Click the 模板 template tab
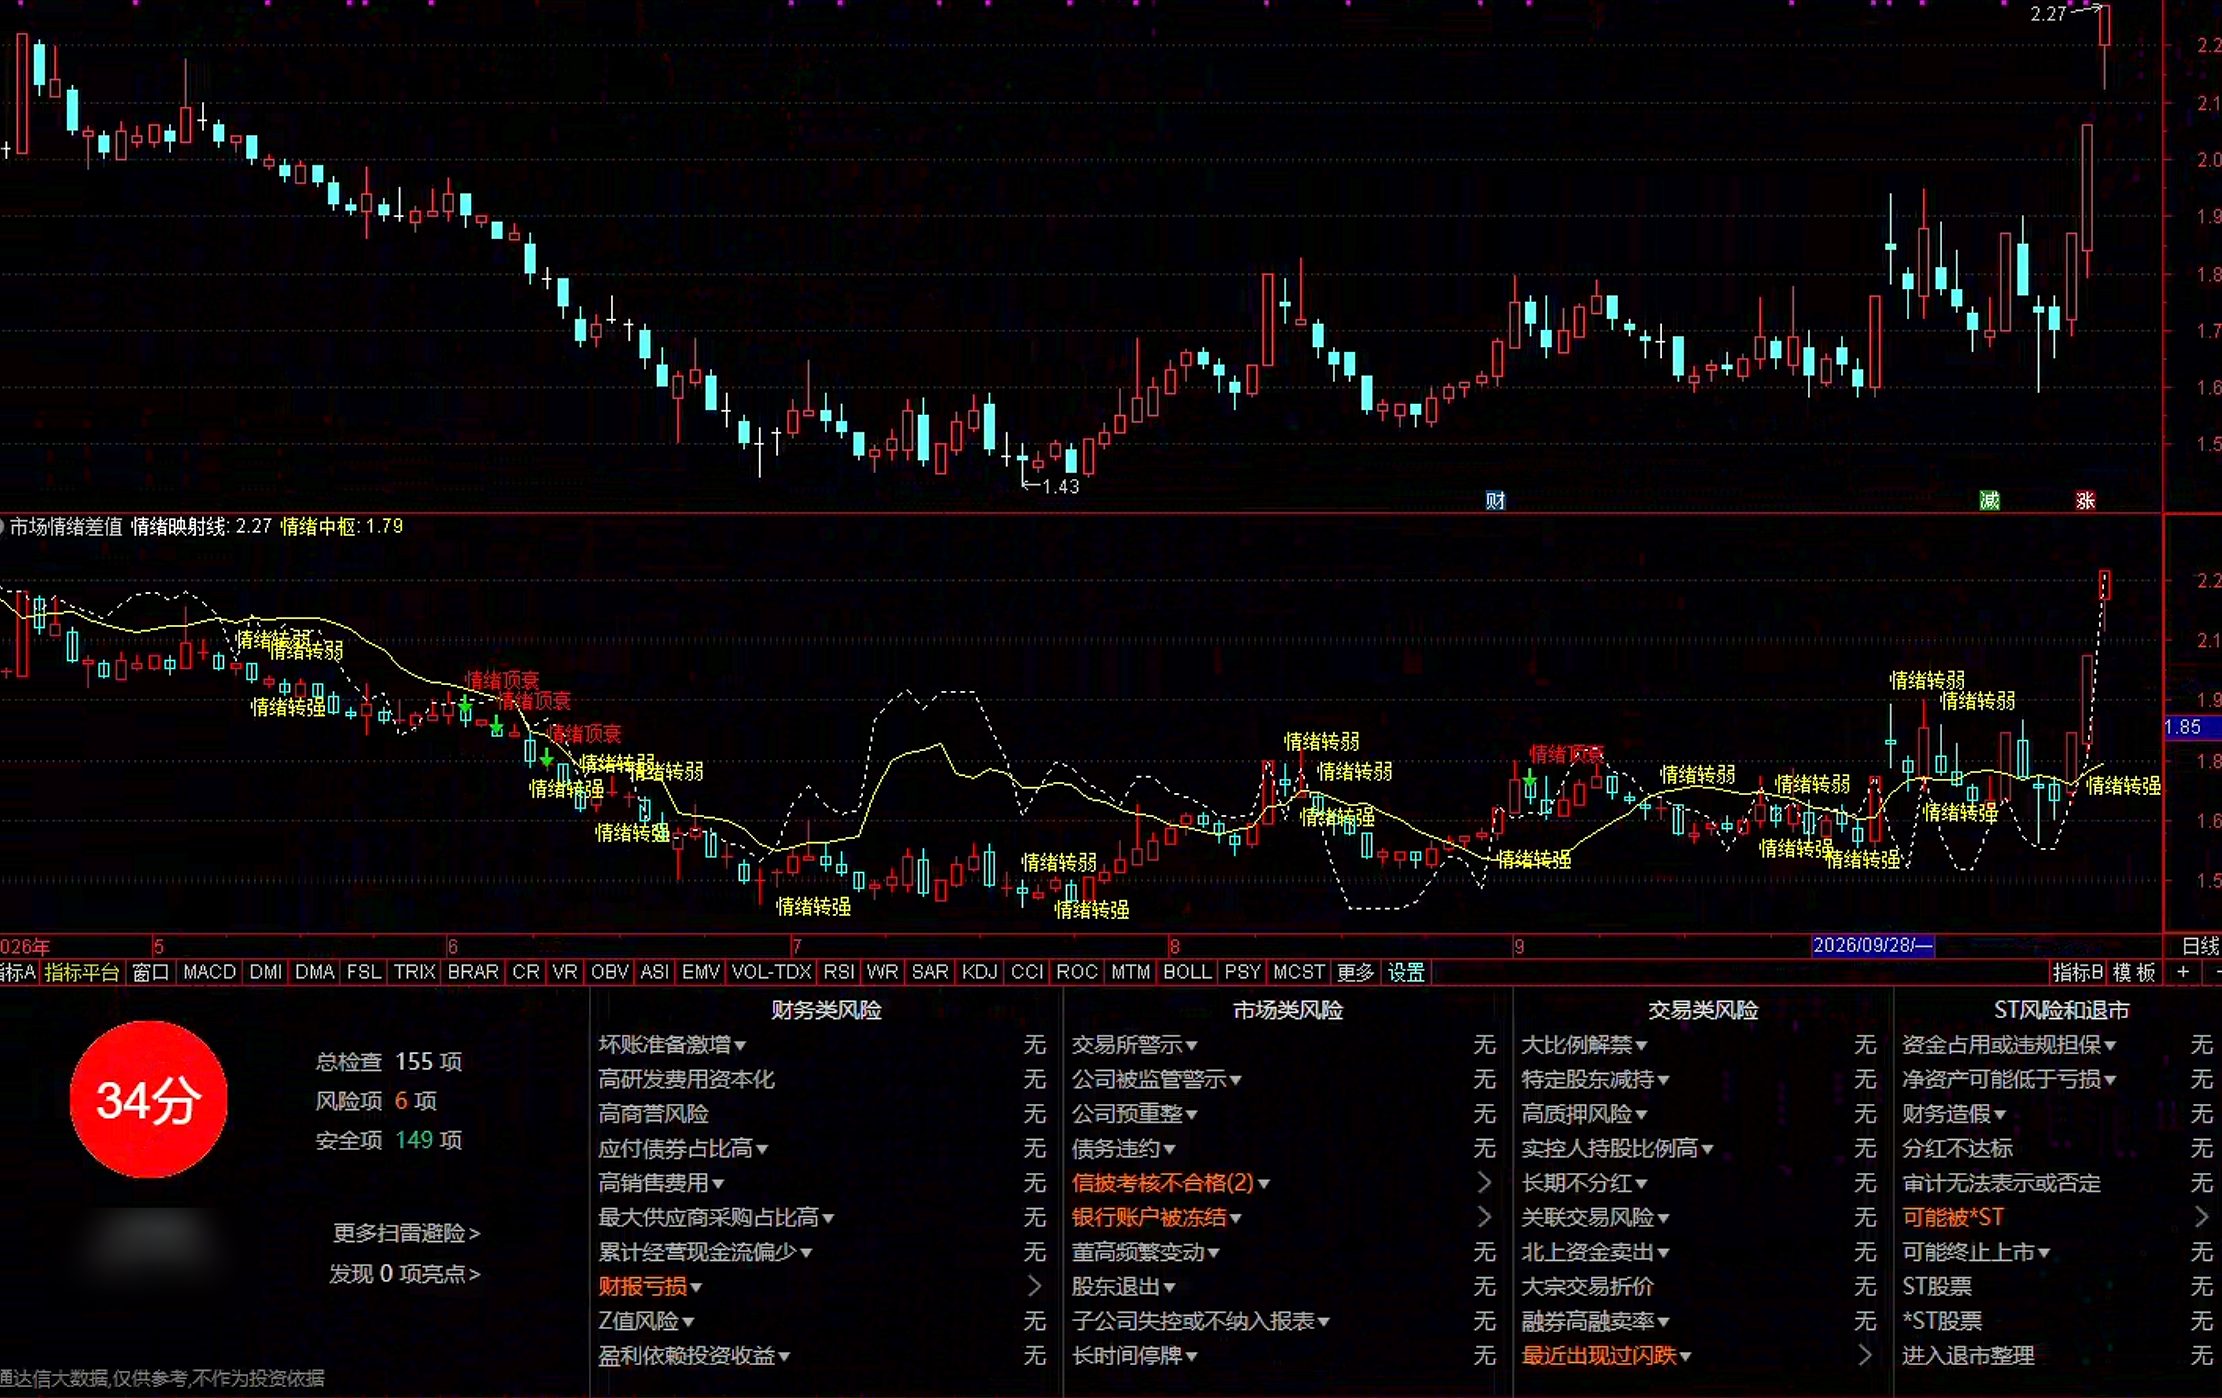 coord(2134,972)
